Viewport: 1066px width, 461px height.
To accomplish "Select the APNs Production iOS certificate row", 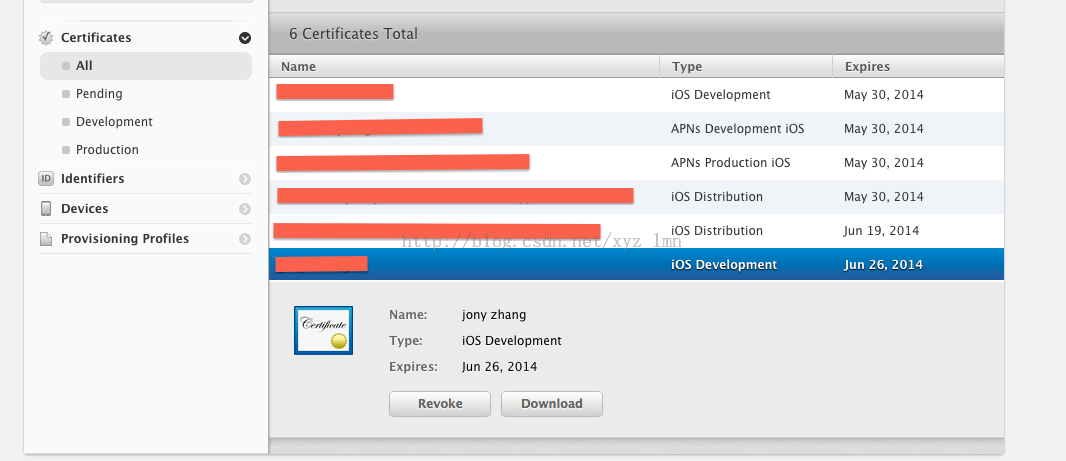I will (x=636, y=163).
